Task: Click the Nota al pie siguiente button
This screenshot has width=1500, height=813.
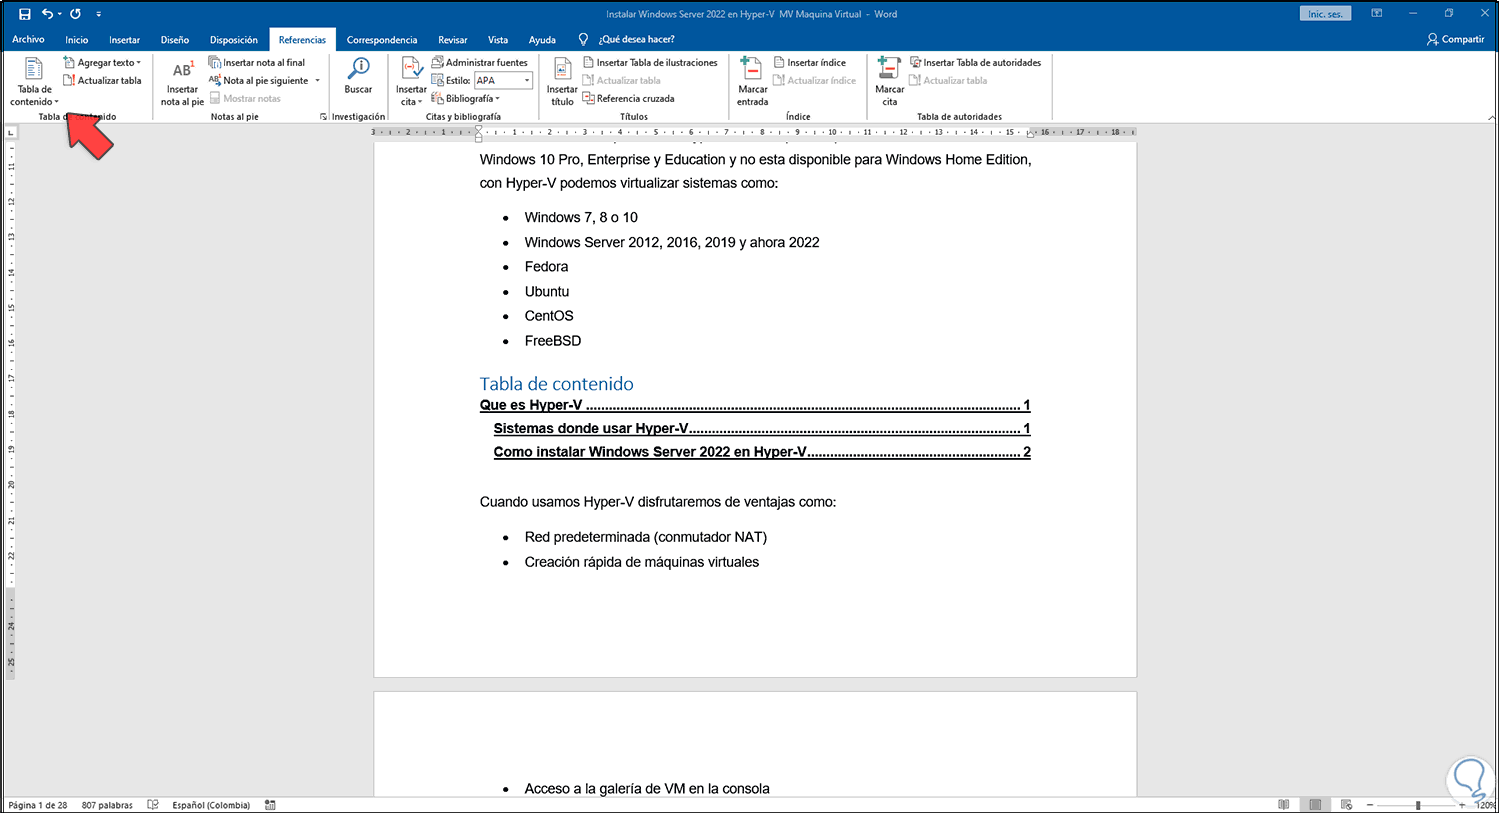Action: click(259, 81)
